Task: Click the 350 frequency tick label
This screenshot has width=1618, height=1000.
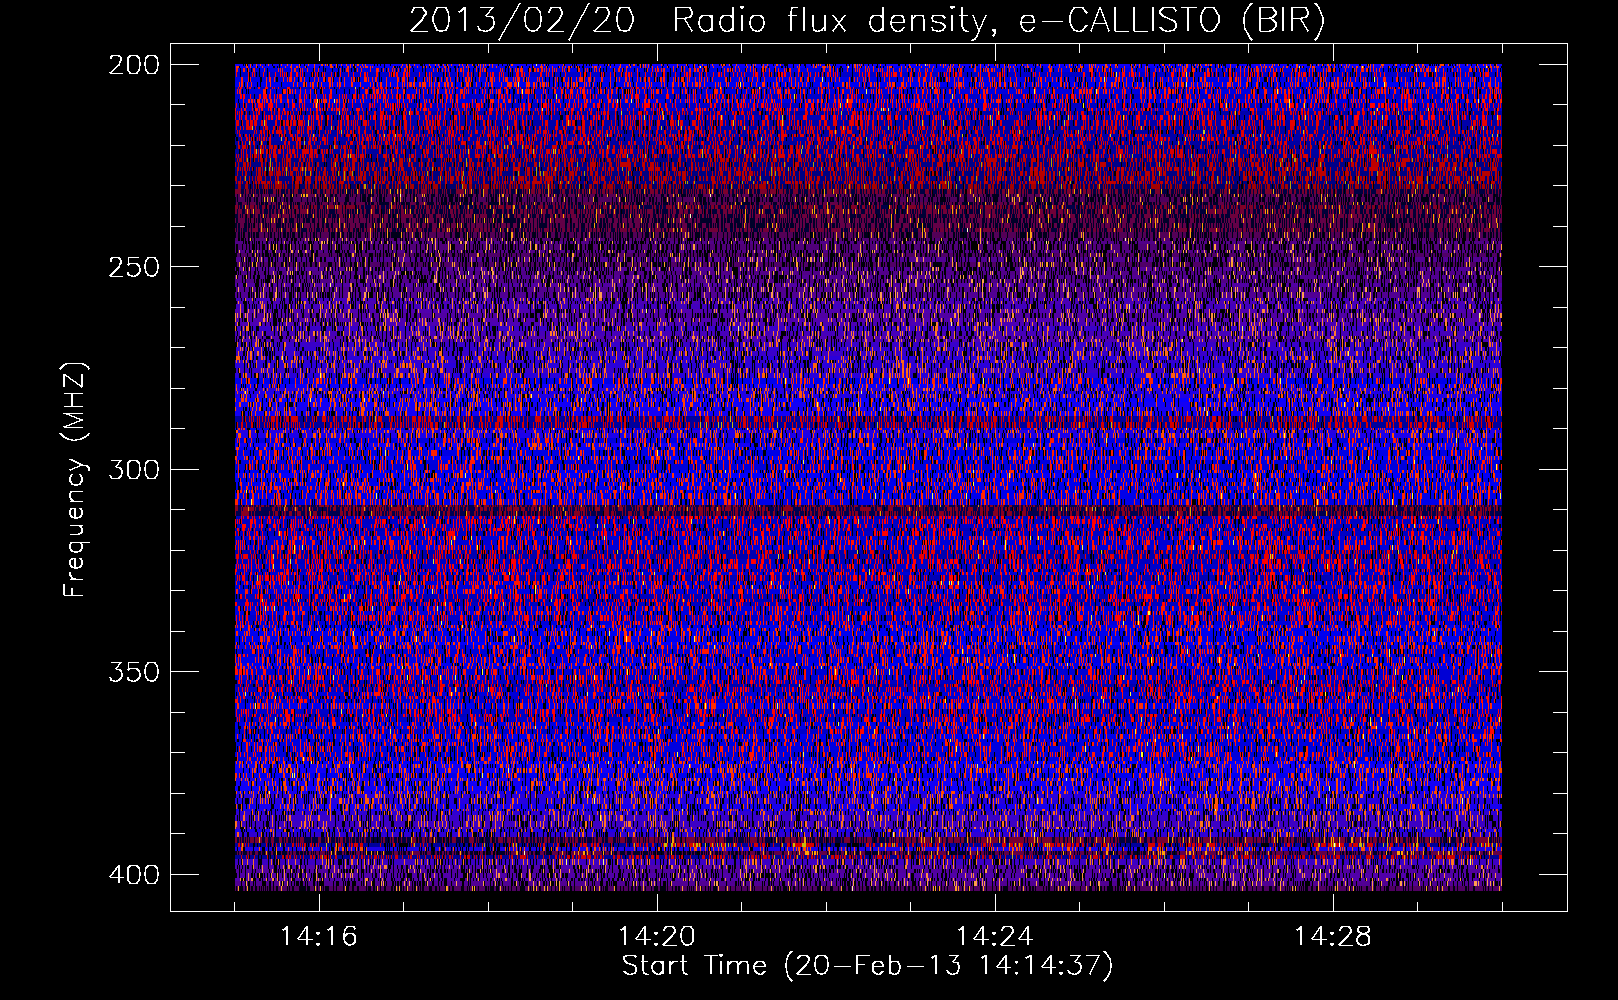Action: [x=133, y=672]
